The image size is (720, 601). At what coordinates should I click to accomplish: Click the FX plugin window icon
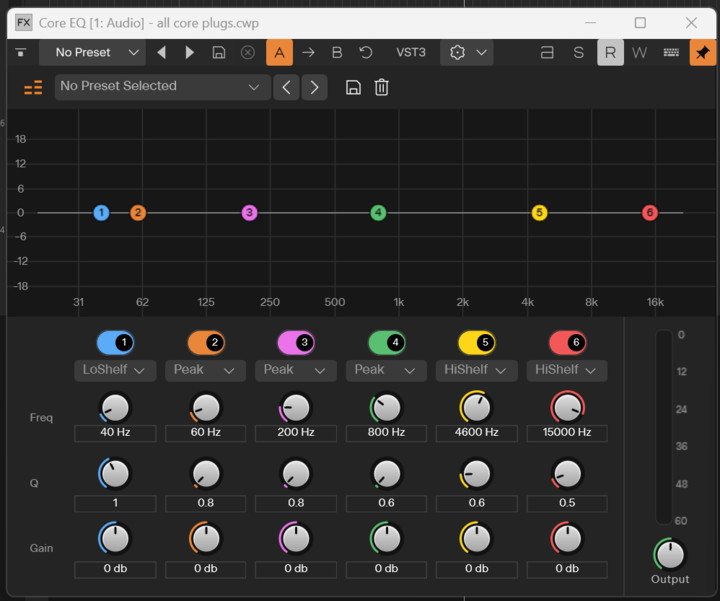(x=23, y=22)
